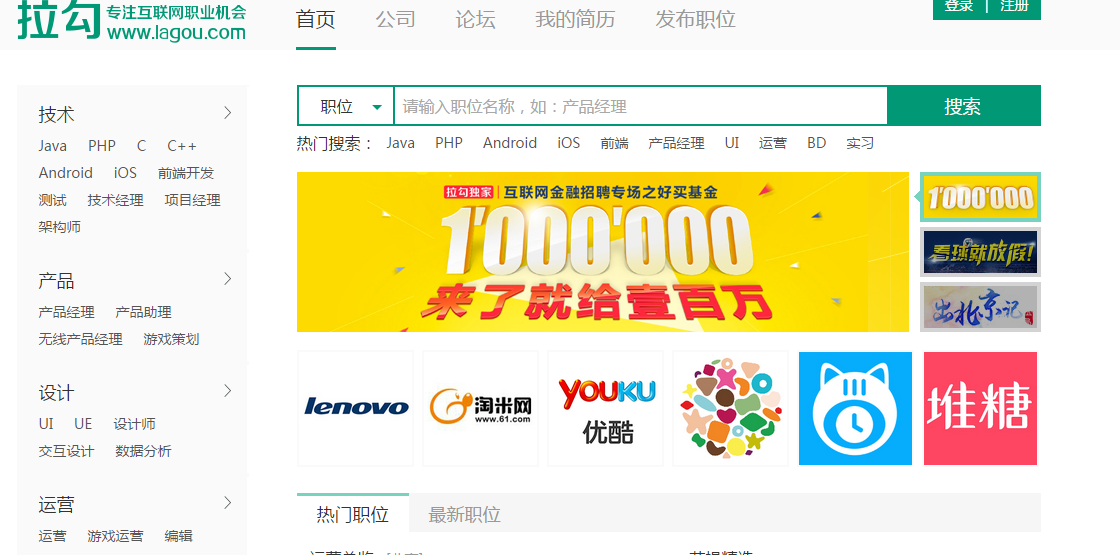Go to the 首页 nav tab
The width and height of the screenshot is (1120, 555).
(316, 19)
